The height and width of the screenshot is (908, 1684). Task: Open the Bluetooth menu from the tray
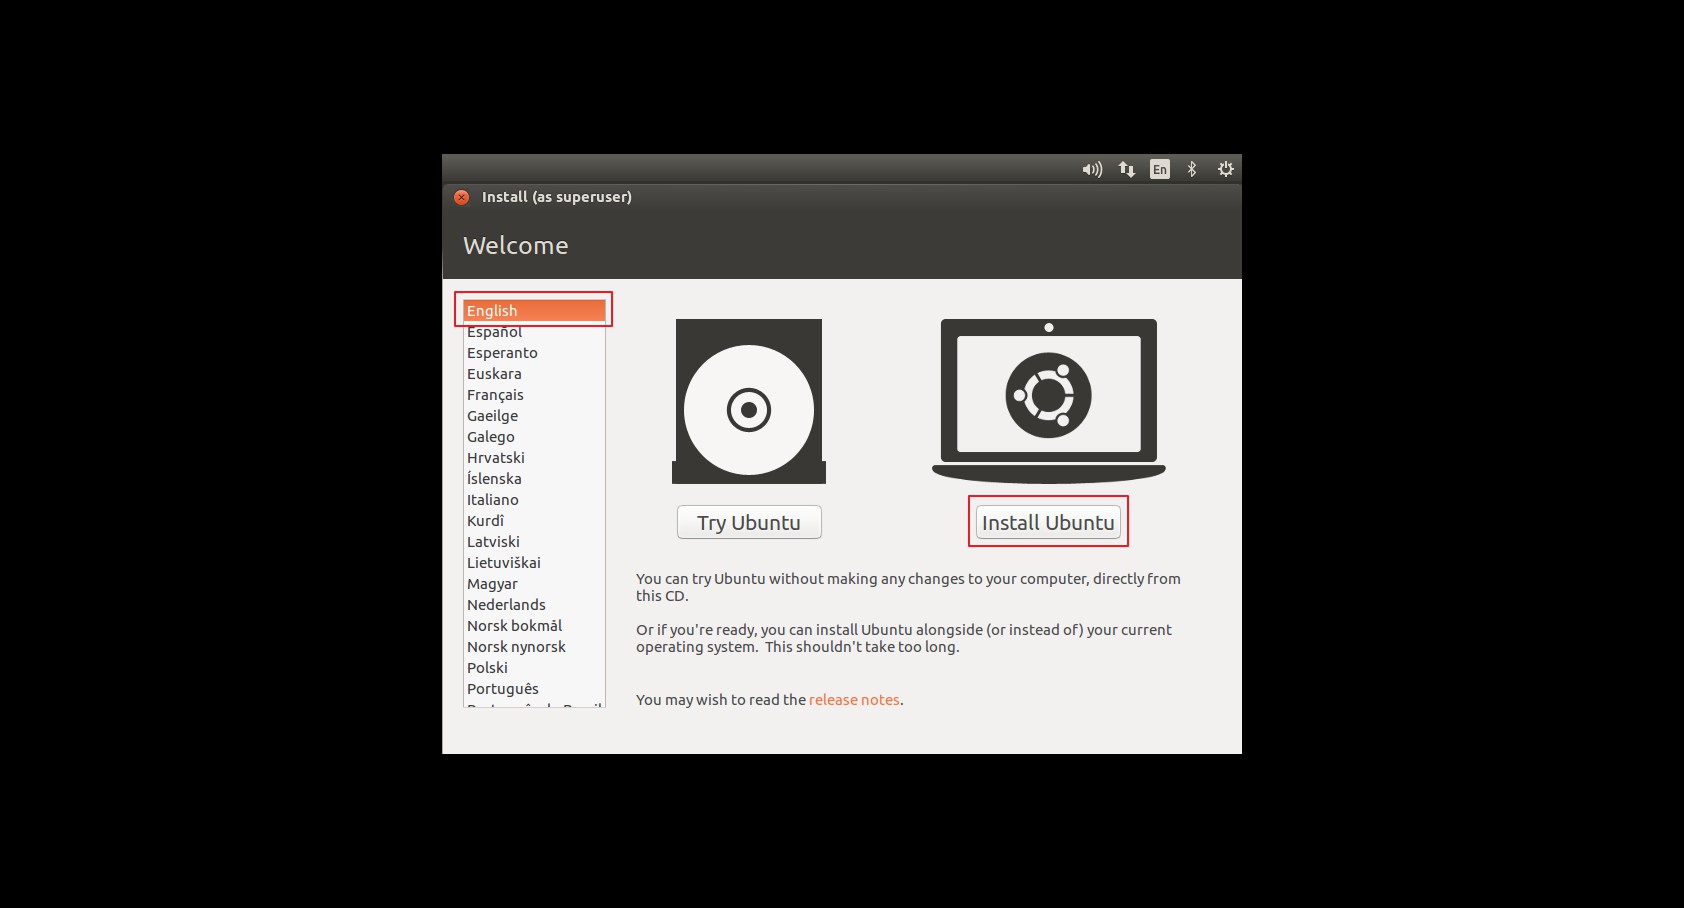coord(1191,169)
